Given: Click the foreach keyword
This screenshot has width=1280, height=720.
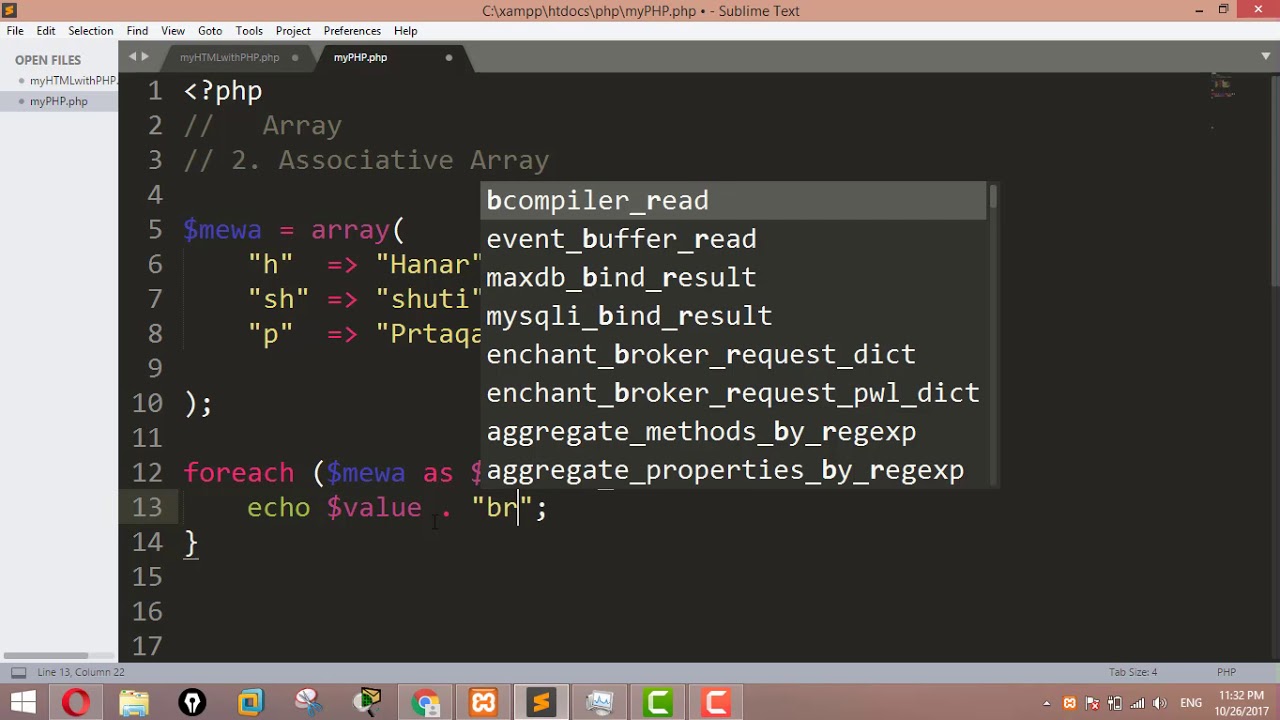Looking at the screenshot, I should click(x=239, y=472).
